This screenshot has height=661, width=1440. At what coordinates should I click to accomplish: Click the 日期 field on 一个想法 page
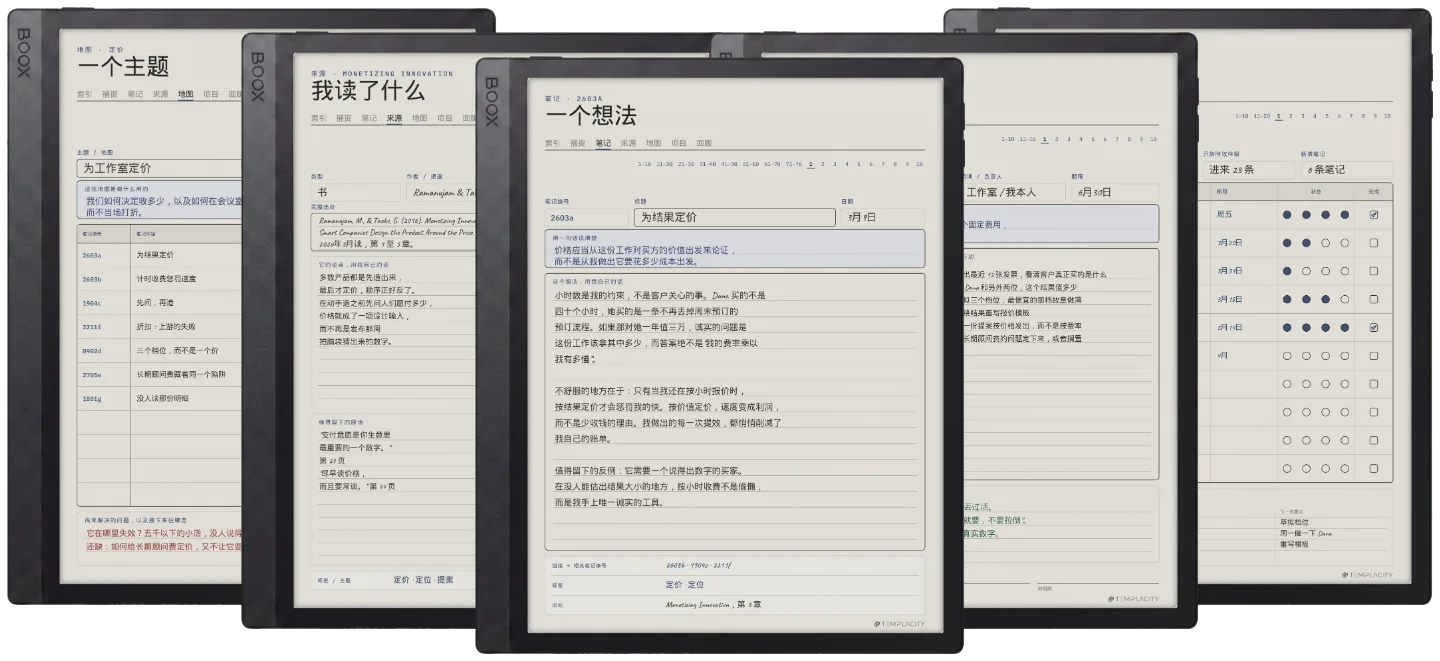pyautogui.click(x=882, y=217)
